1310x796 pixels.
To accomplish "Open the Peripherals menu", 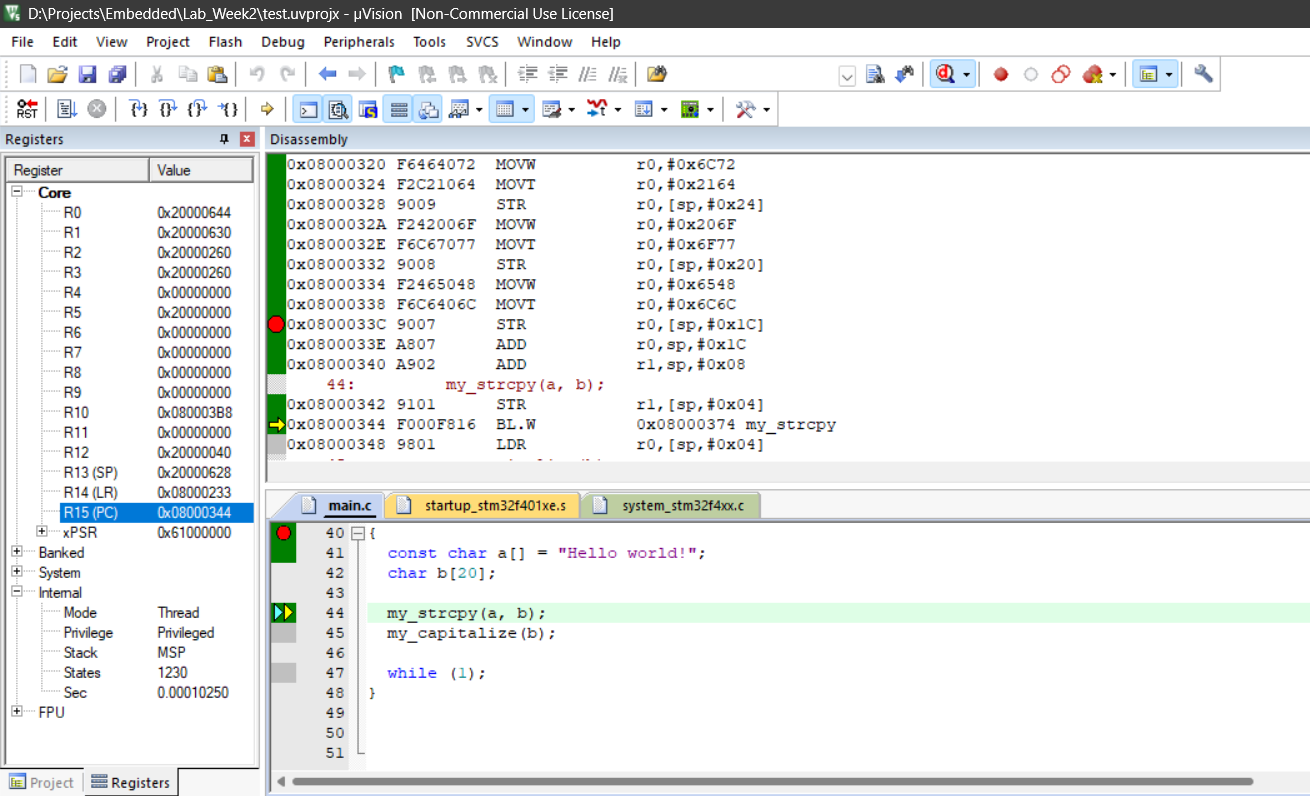I will [x=358, y=42].
